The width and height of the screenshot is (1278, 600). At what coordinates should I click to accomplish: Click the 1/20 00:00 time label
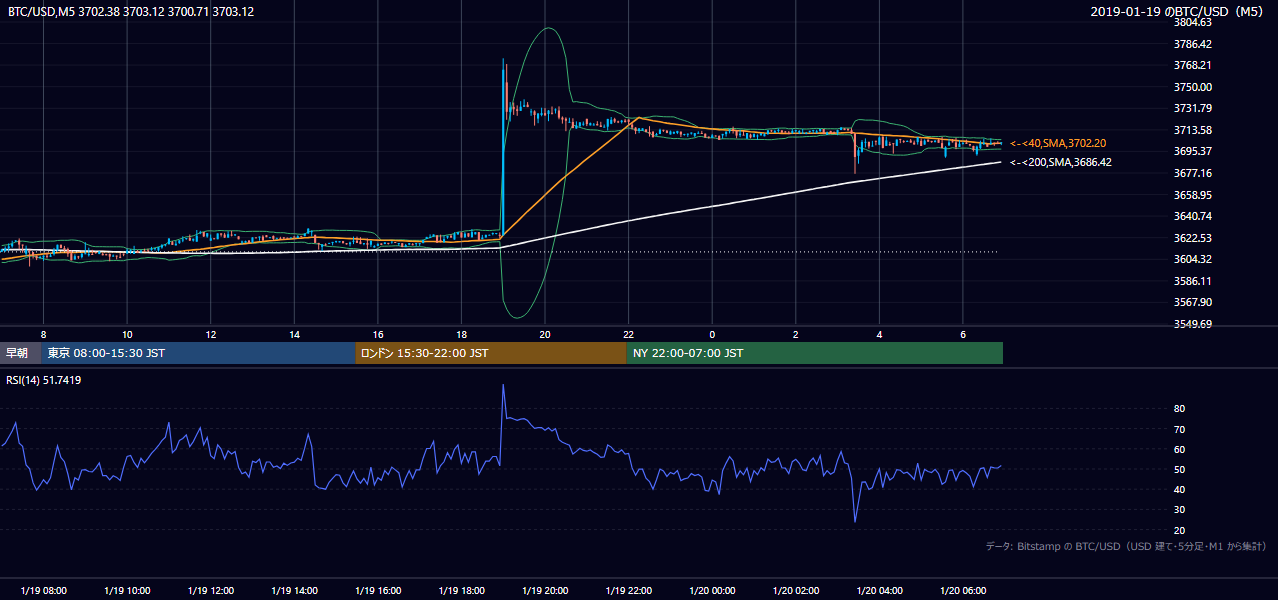pos(712,590)
